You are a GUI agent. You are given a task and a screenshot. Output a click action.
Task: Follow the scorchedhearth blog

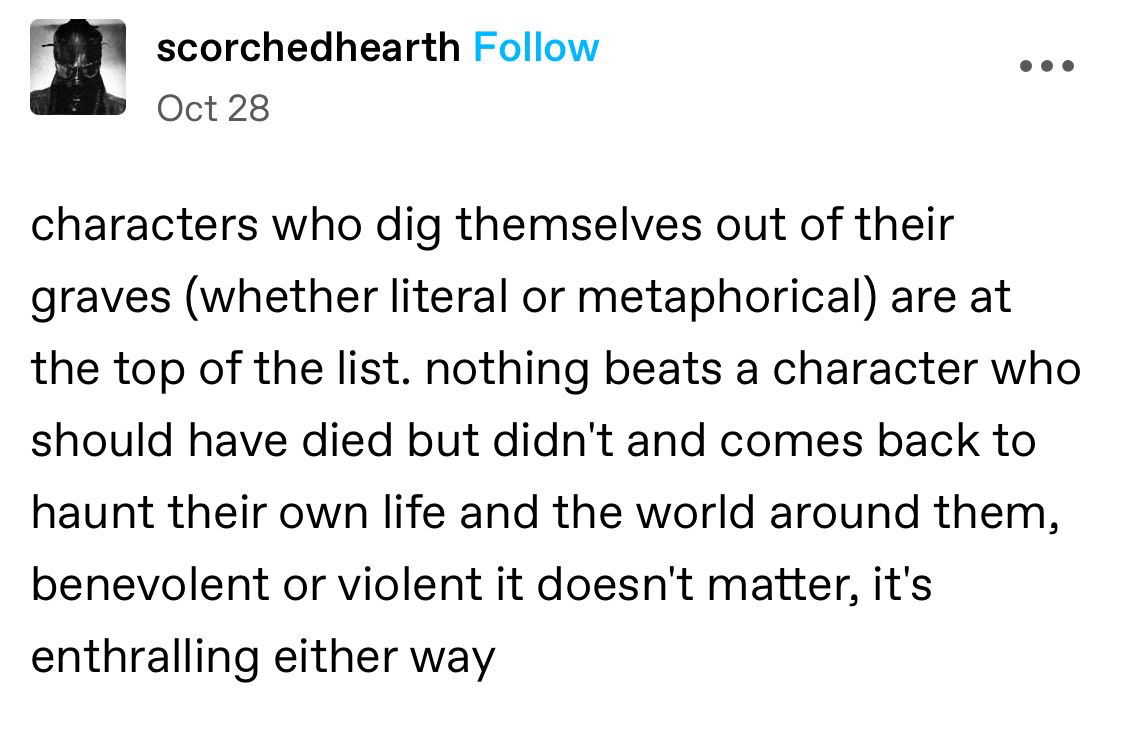536,47
